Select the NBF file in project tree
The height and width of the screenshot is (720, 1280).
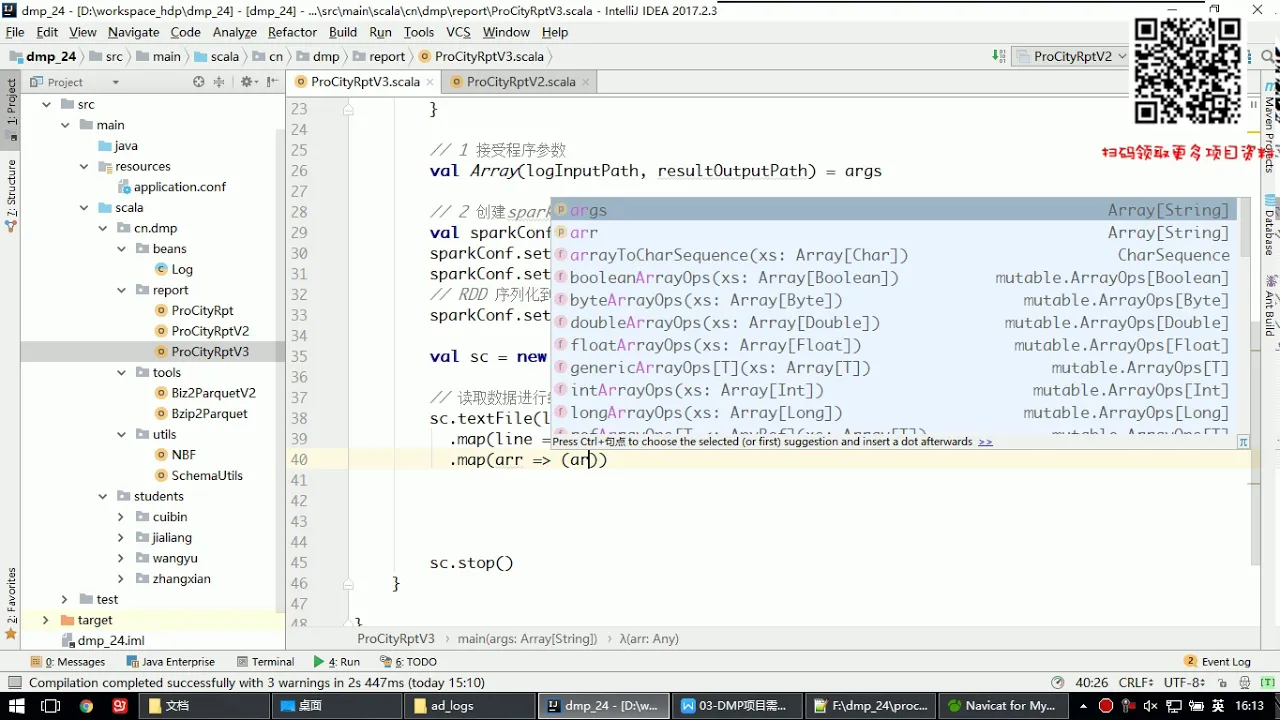coord(175,455)
